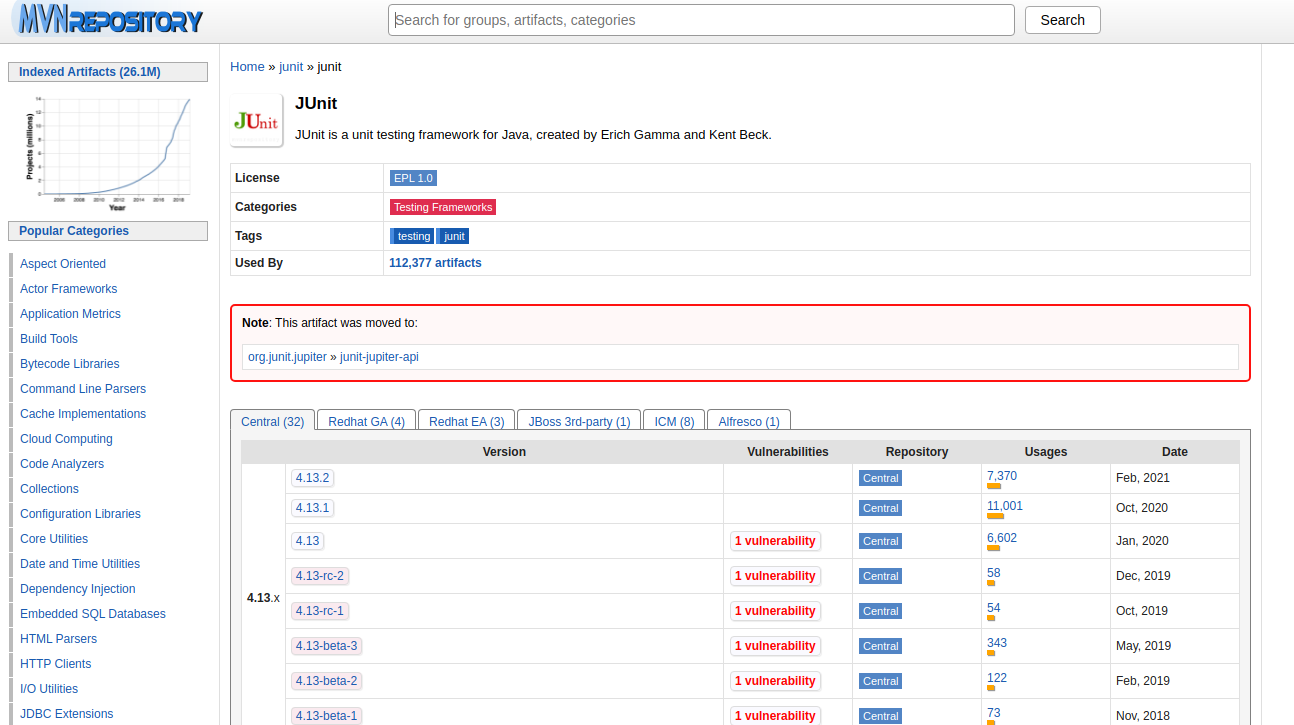The image size is (1294, 725).
Task: Open the Popular Categories heading link
Action: click(x=74, y=231)
